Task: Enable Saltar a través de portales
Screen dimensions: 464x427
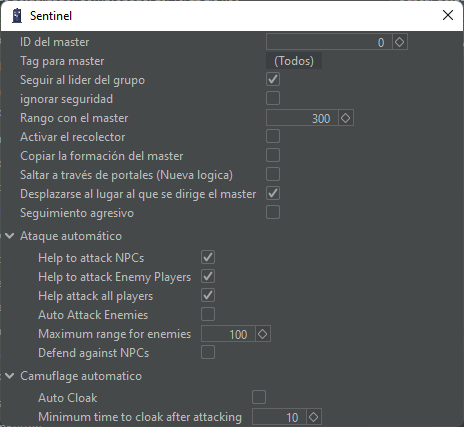Action: tap(273, 174)
